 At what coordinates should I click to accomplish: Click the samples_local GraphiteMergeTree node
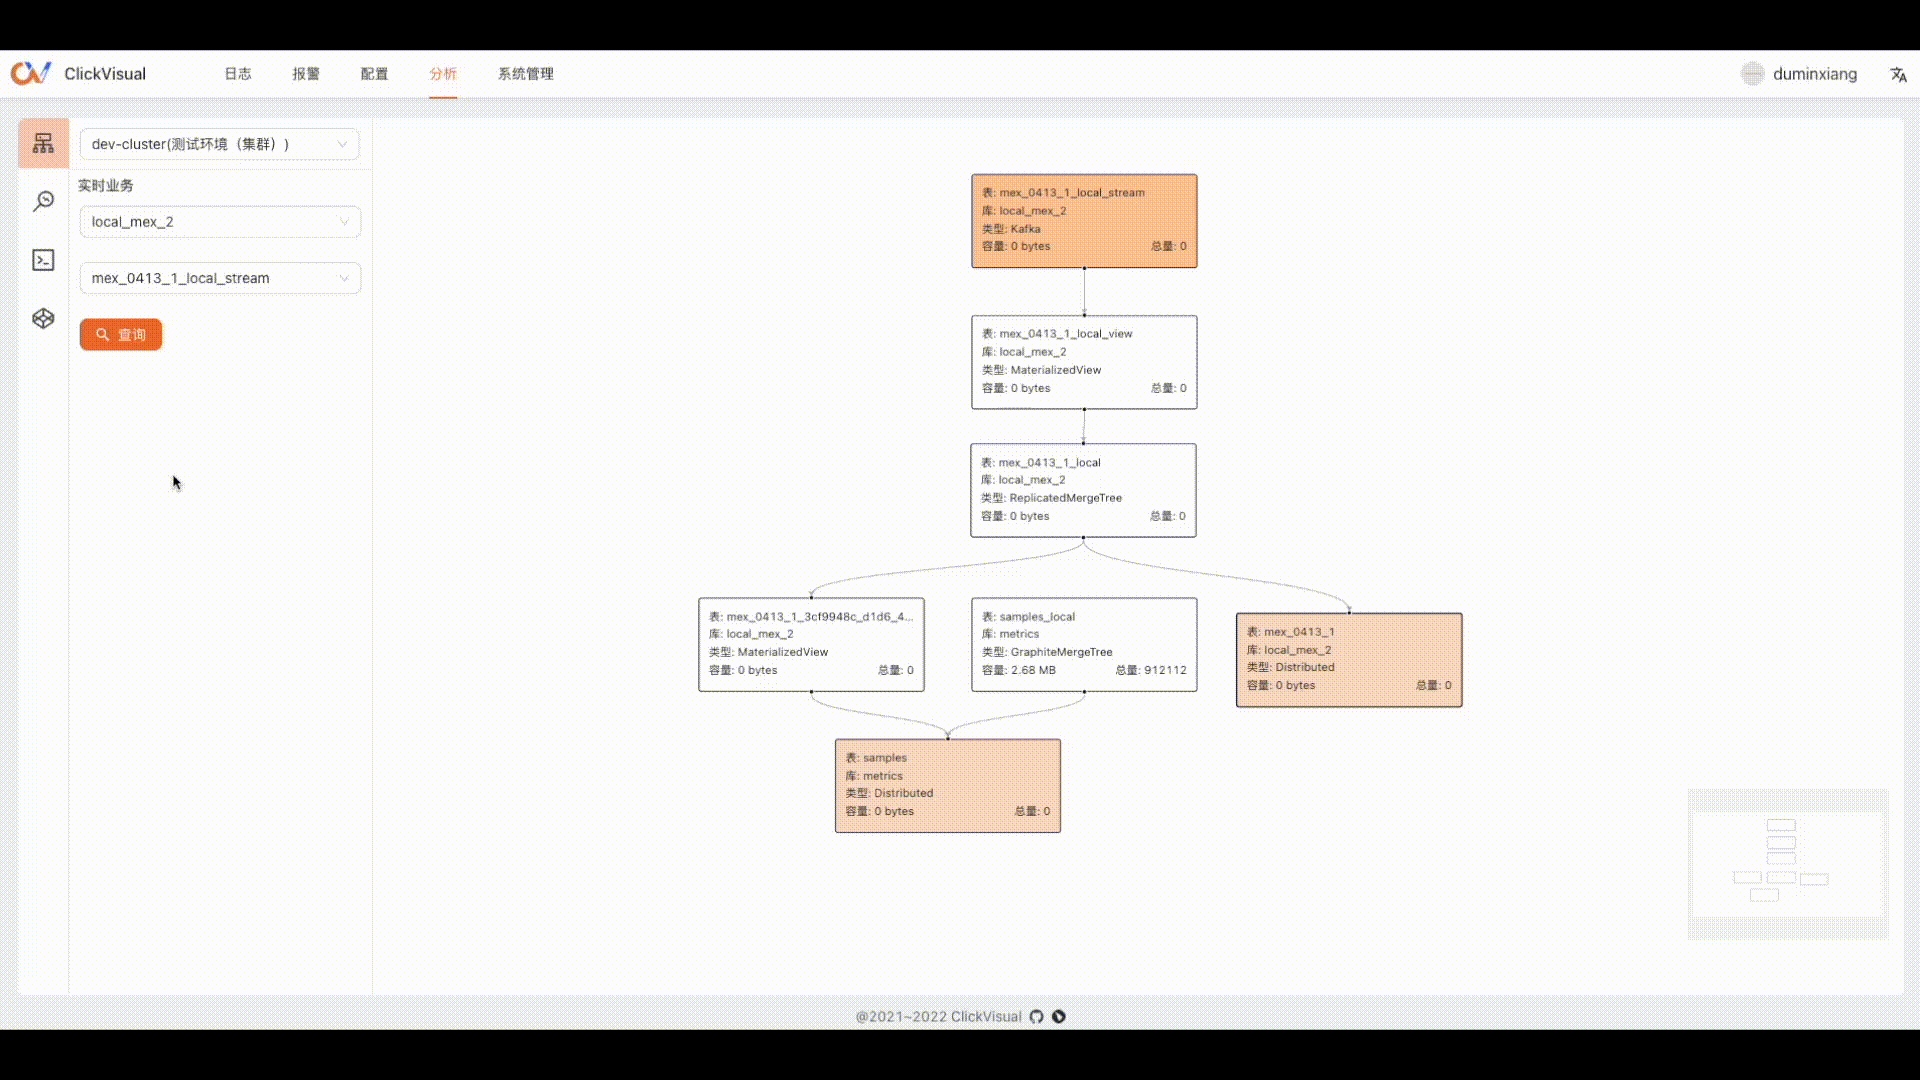(x=1084, y=644)
